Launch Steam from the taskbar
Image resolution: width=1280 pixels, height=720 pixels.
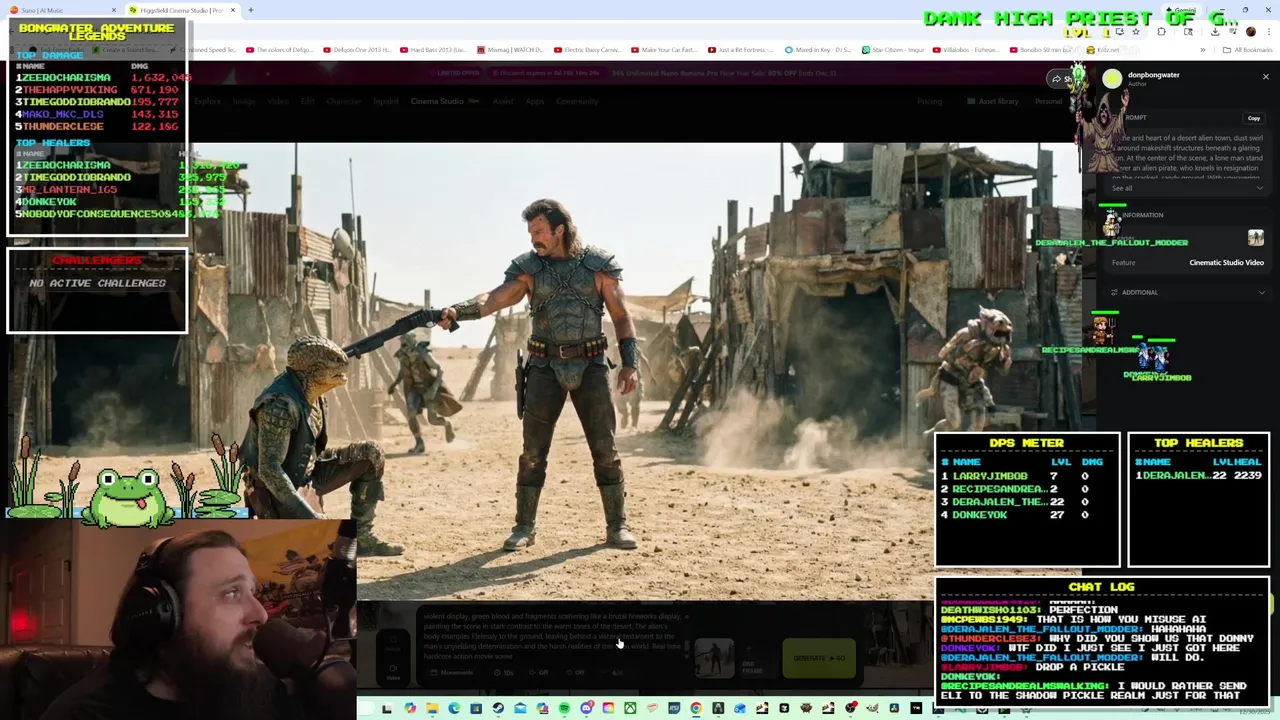point(498,708)
